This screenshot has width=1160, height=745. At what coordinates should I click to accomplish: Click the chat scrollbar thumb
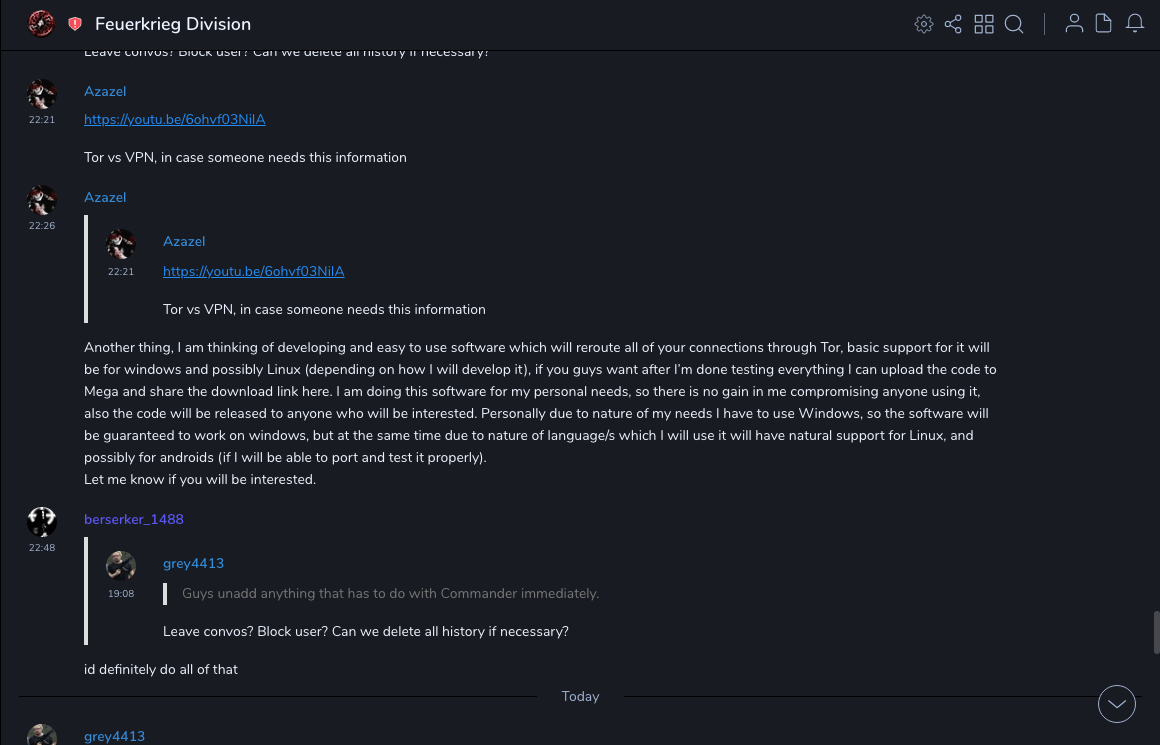[x=1156, y=632]
